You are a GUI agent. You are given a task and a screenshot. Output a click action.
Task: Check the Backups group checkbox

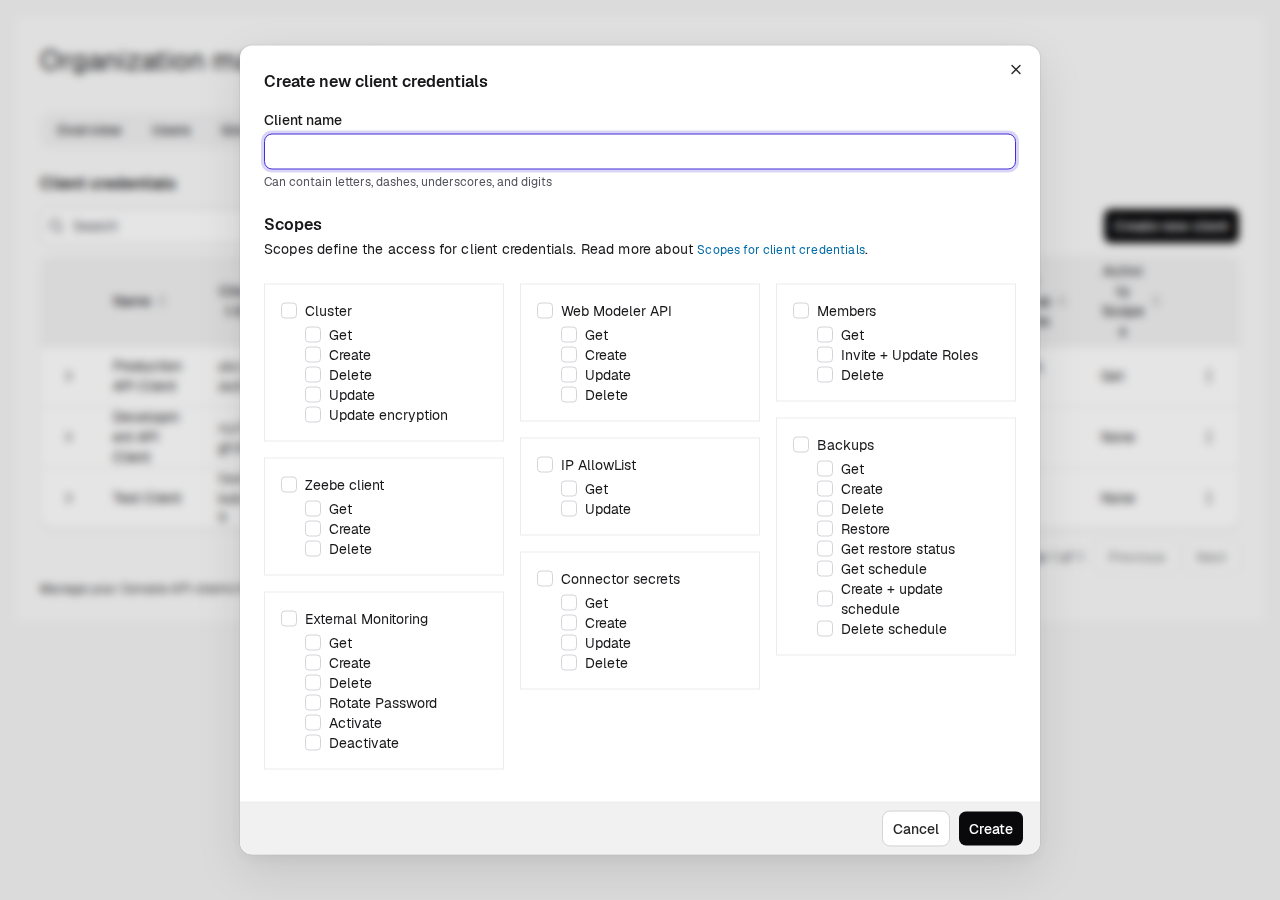coord(801,445)
